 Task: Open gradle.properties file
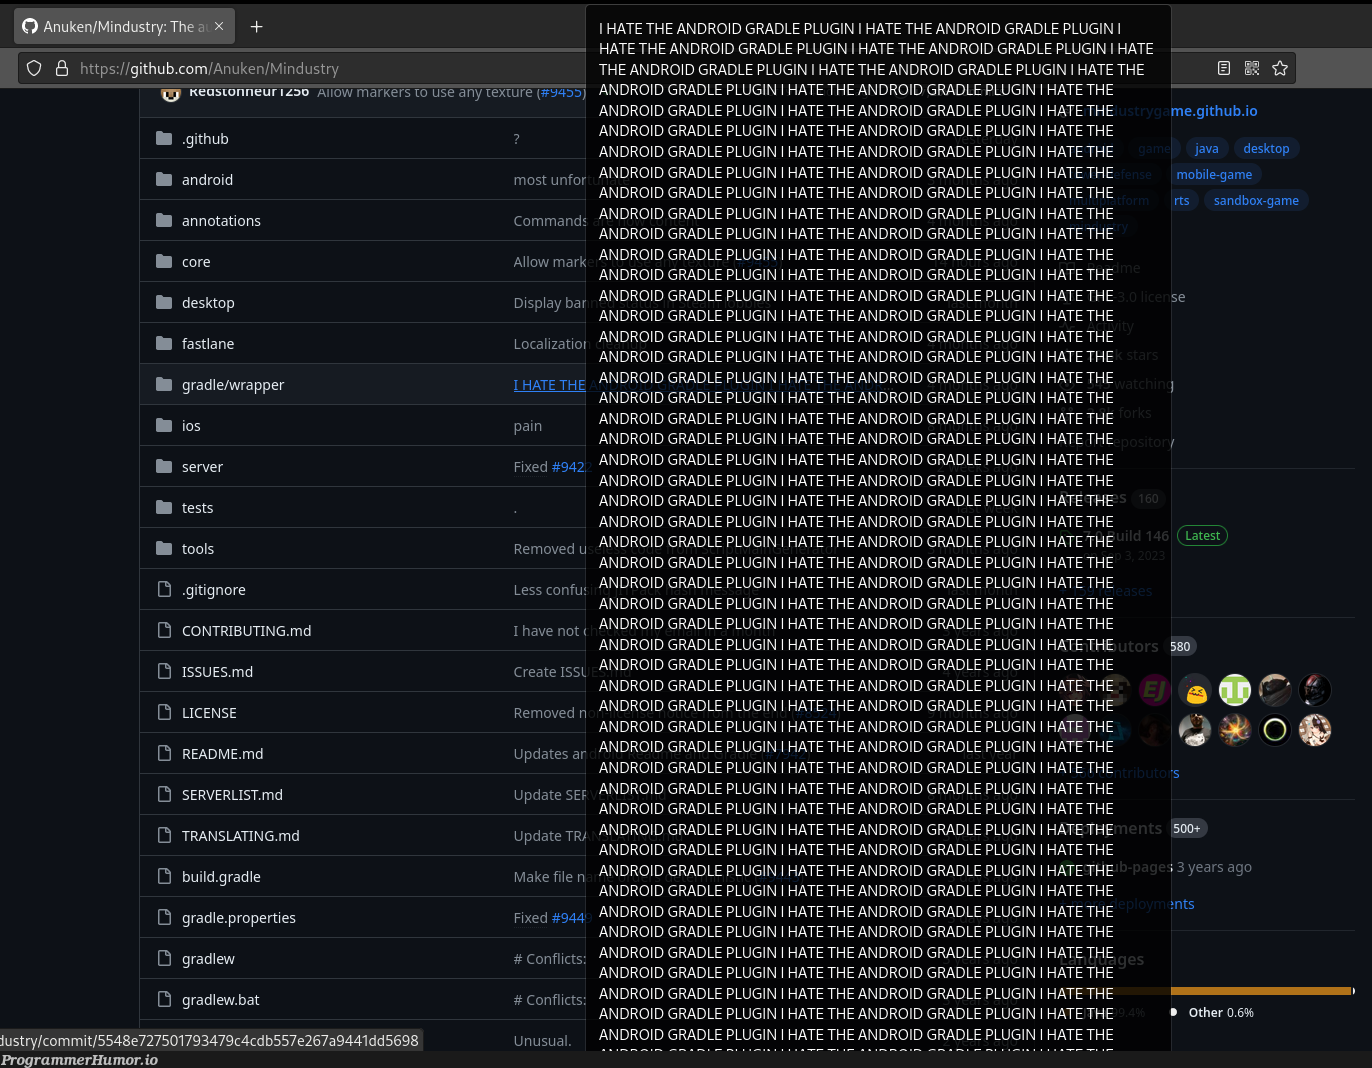[239, 918]
